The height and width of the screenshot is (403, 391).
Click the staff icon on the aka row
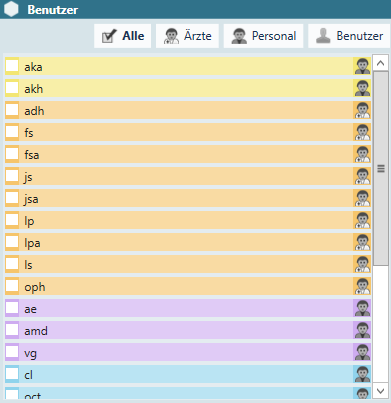tap(362, 66)
